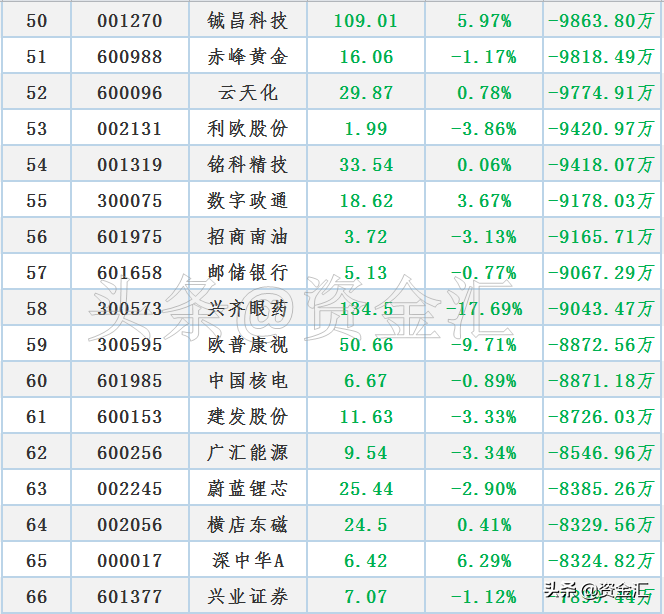664x614 pixels.
Task: Click net flow value -8324.82万
Action: (x=601, y=561)
